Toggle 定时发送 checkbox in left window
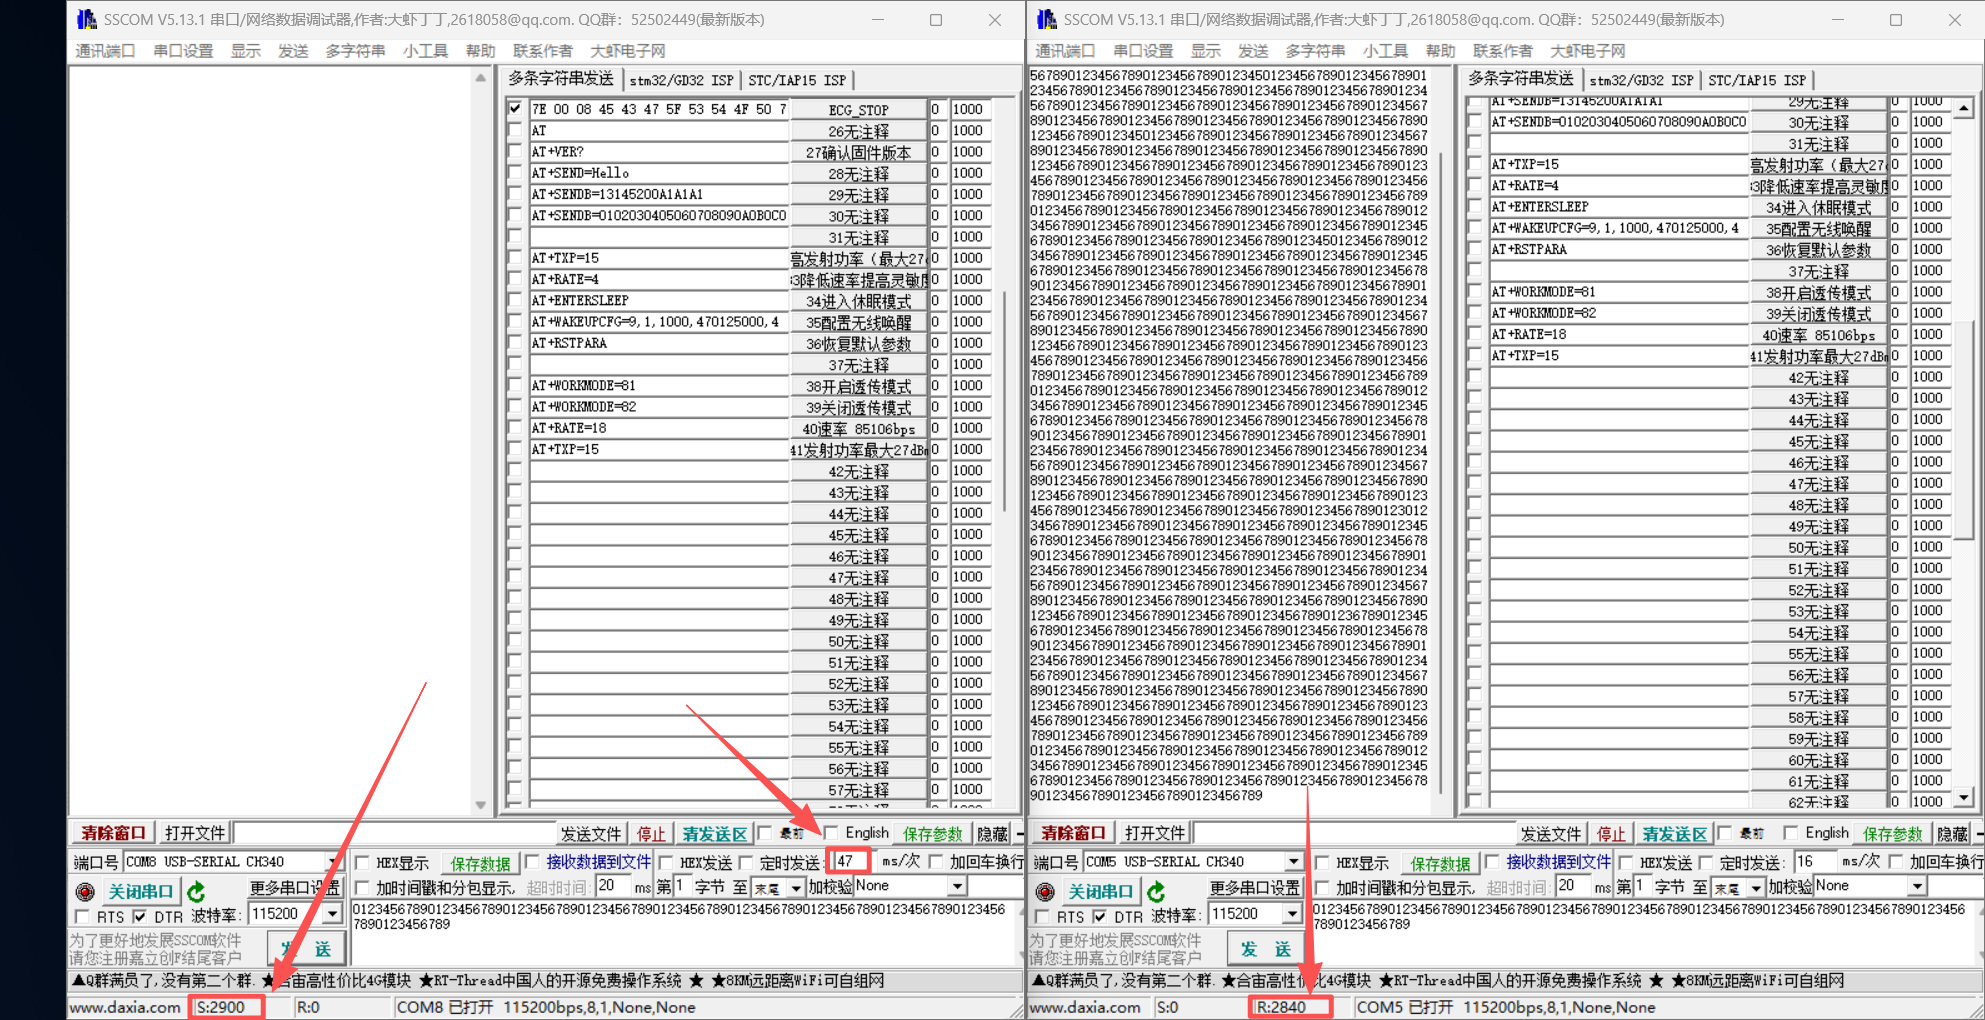This screenshot has width=1985, height=1020. tap(747, 862)
